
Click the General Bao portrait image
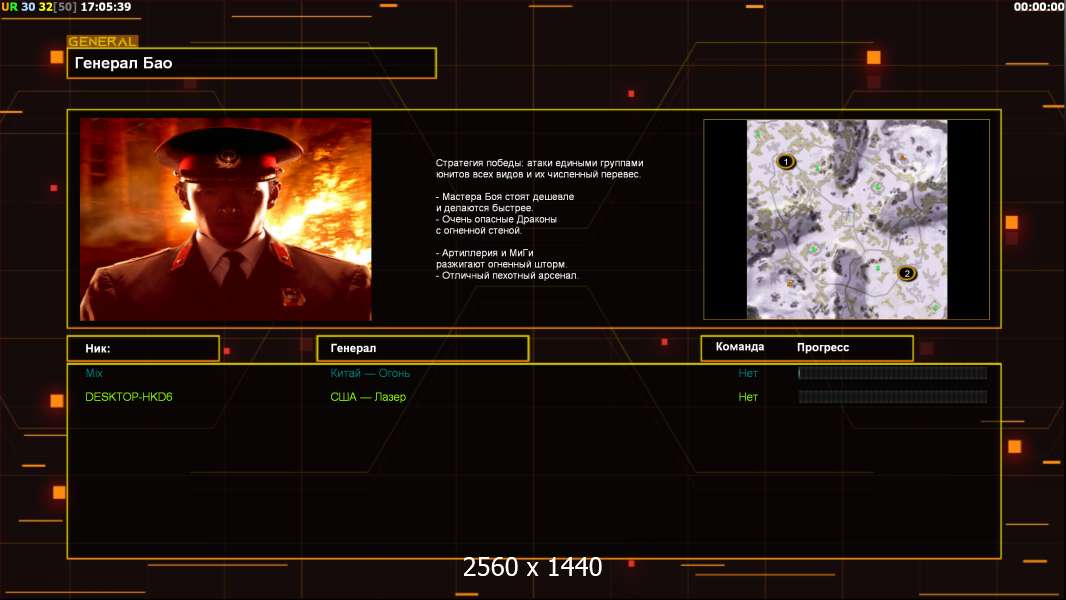tap(225, 219)
